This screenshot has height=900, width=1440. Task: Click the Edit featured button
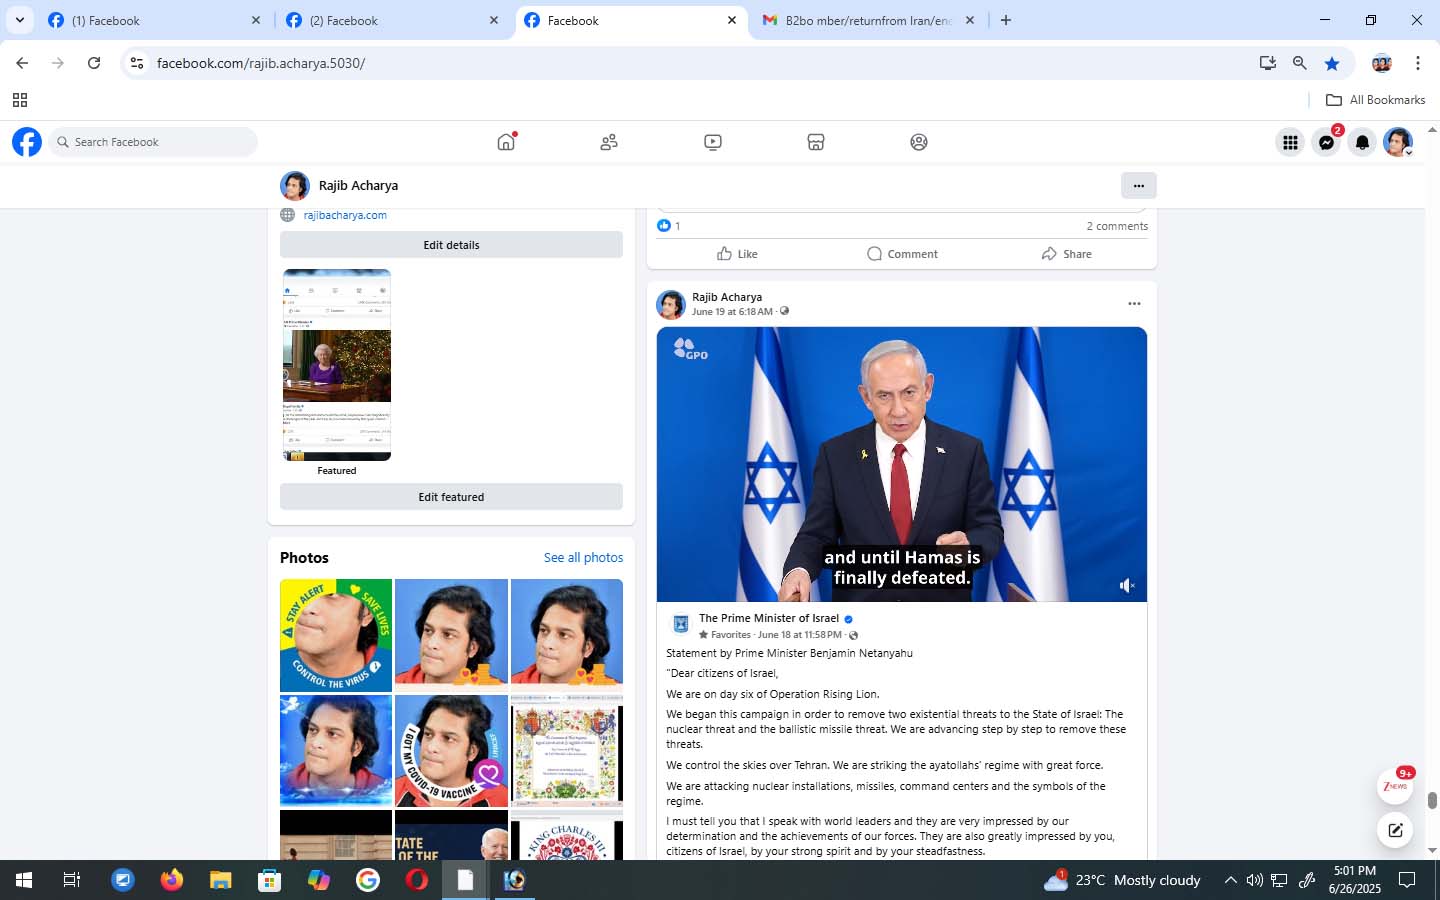coord(451,497)
